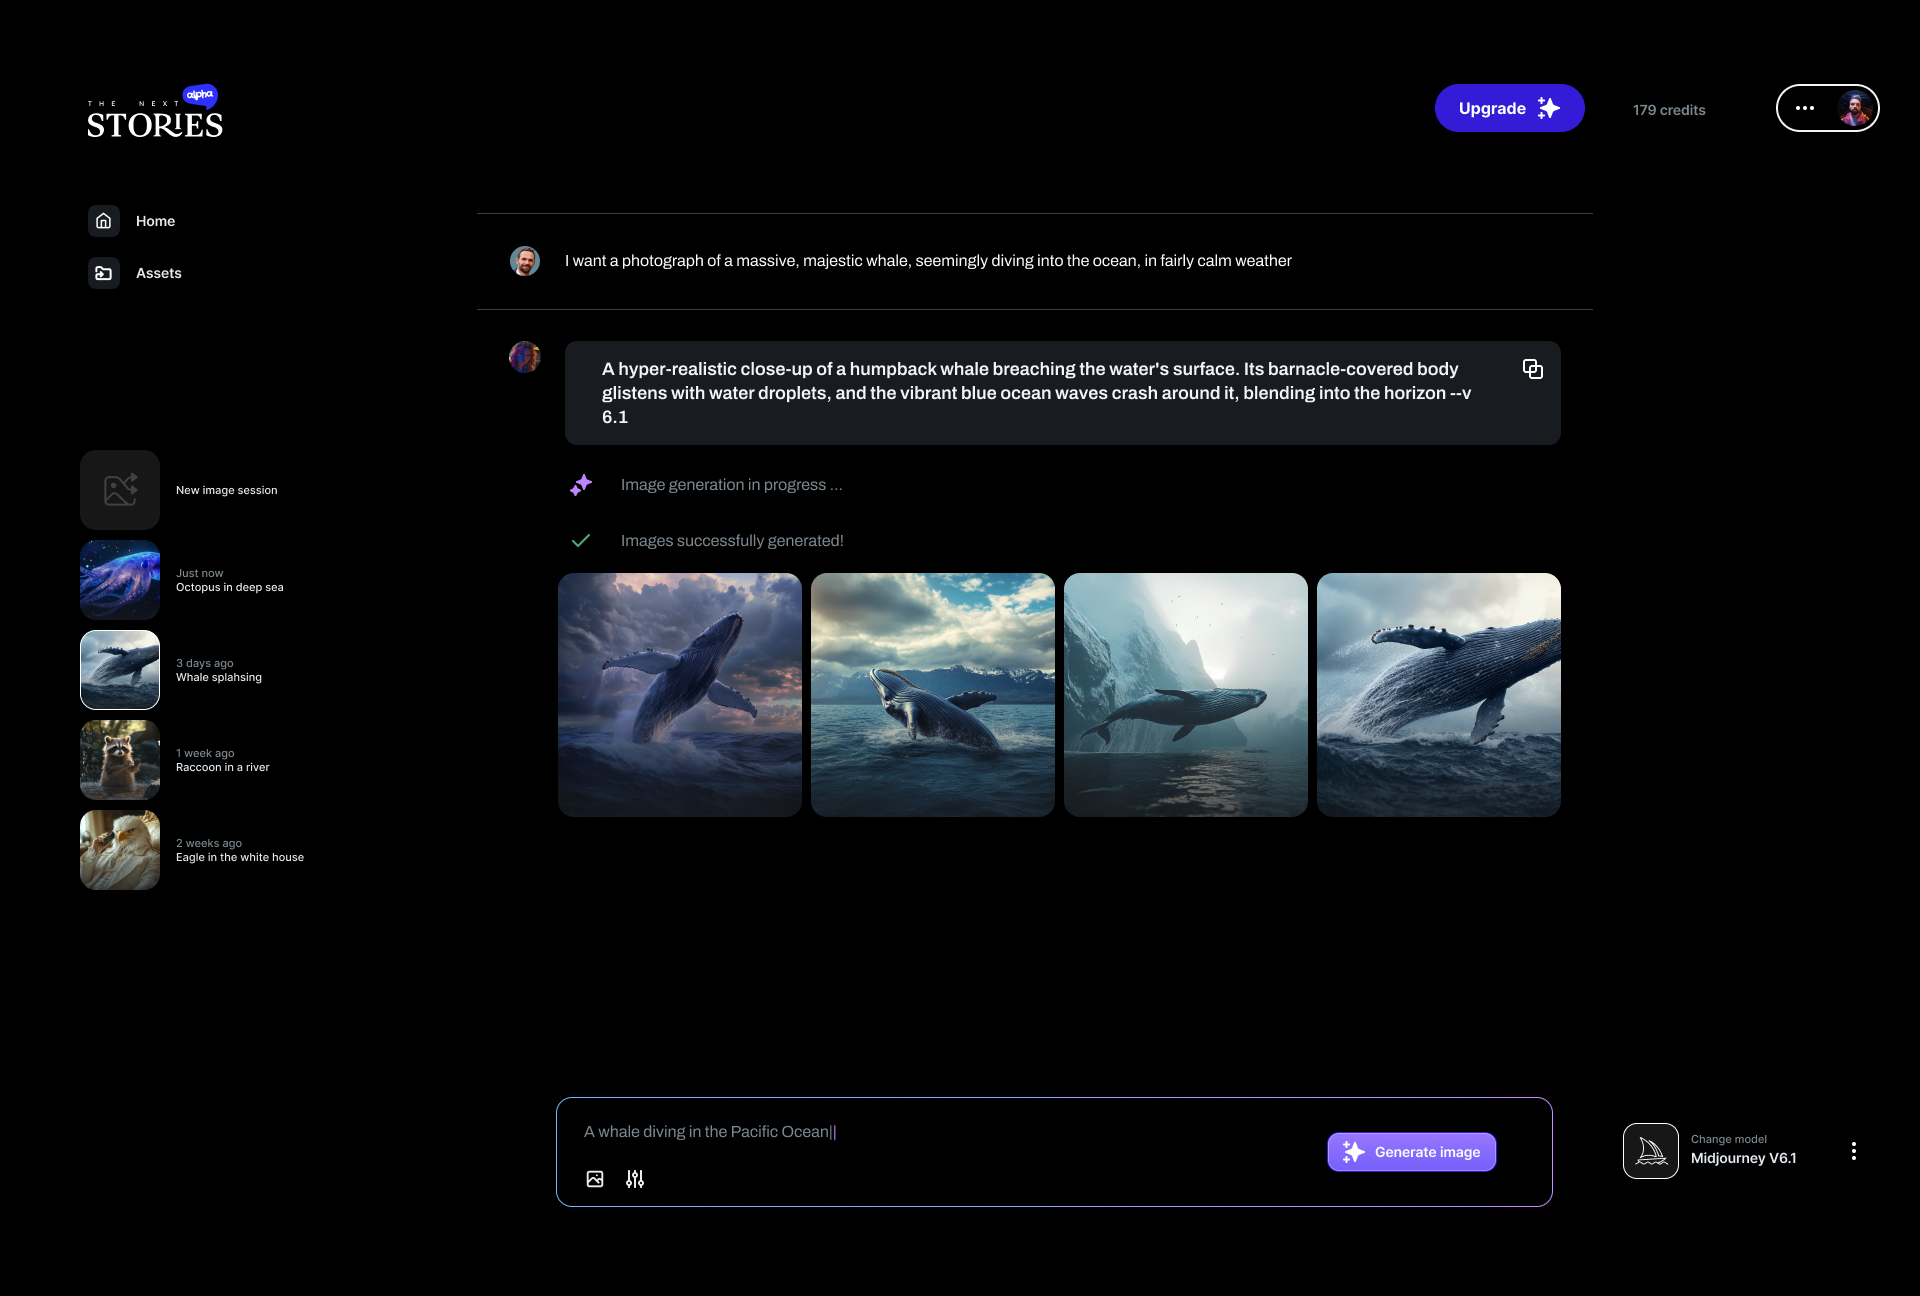This screenshot has height=1296, width=1920.
Task: Expand Change model Midjourney V6.1 selector
Action: (x=1743, y=1151)
